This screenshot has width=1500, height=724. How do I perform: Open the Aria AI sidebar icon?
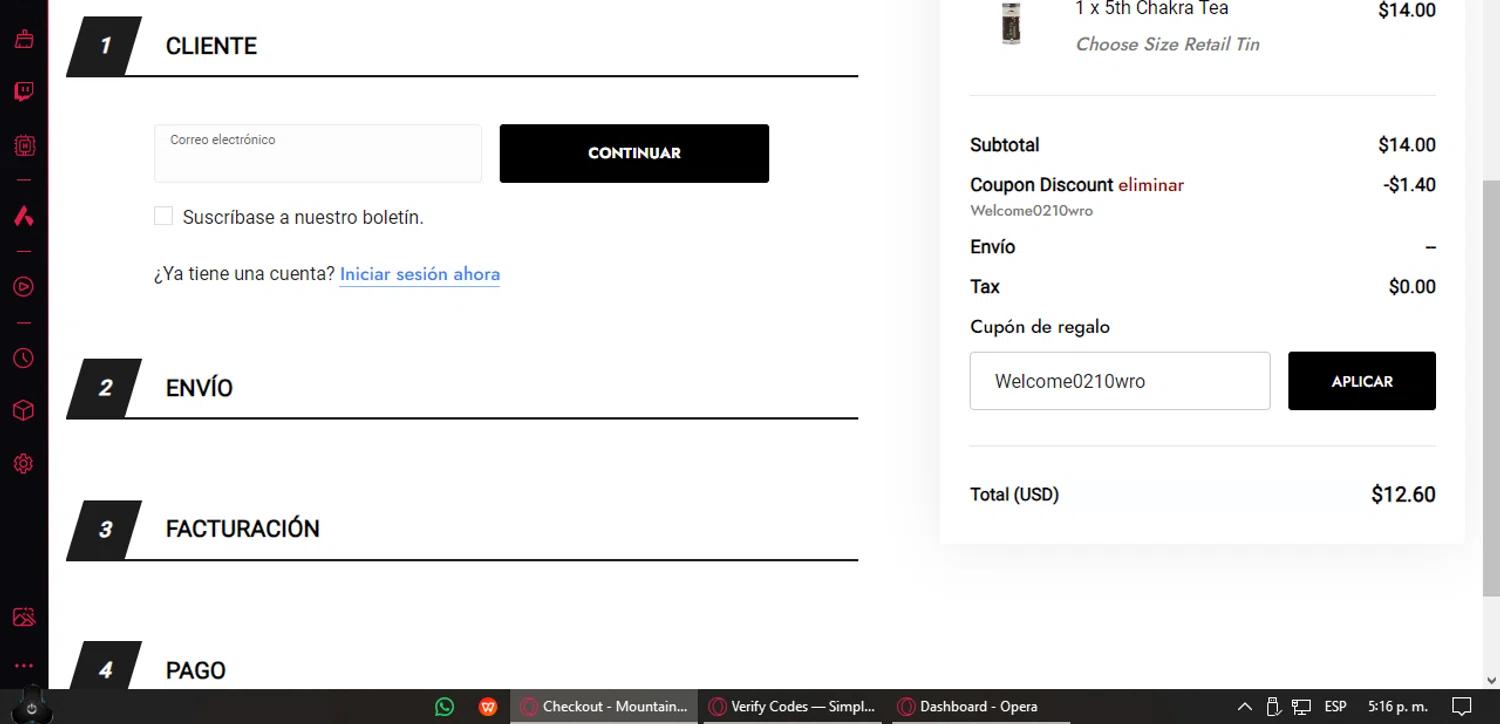pos(24,216)
